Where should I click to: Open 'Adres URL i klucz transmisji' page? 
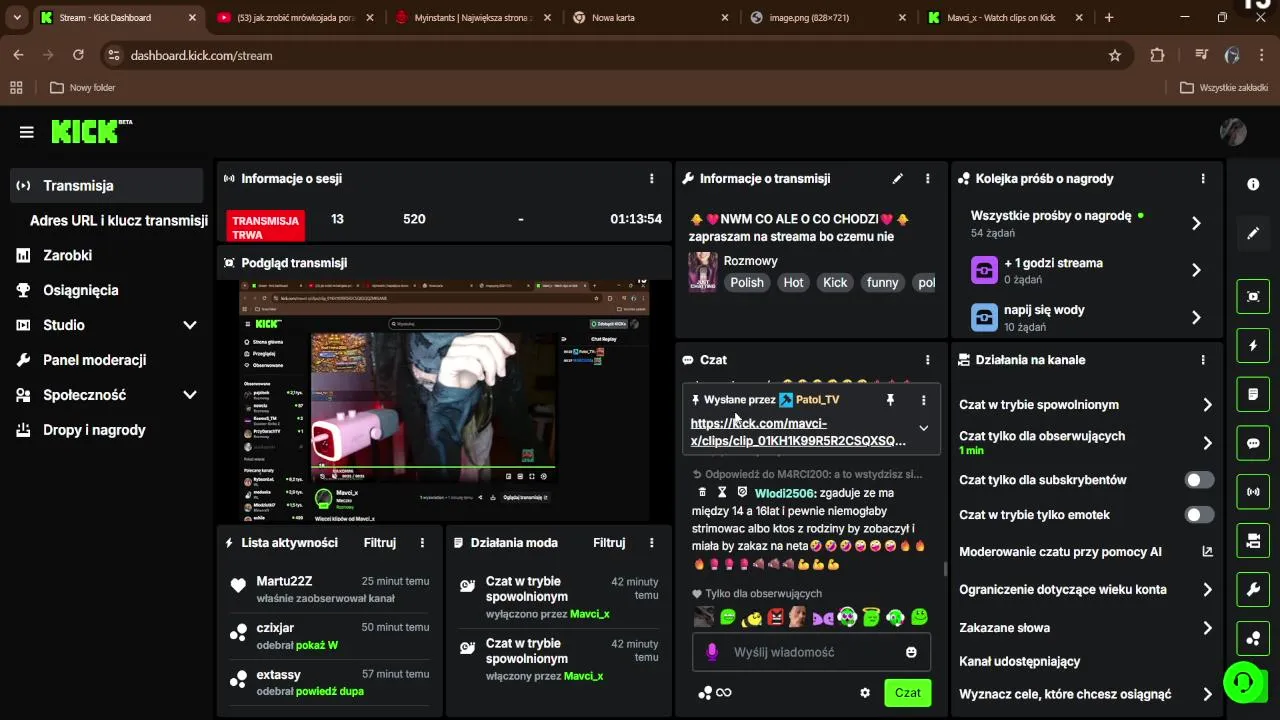[x=118, y=221]
